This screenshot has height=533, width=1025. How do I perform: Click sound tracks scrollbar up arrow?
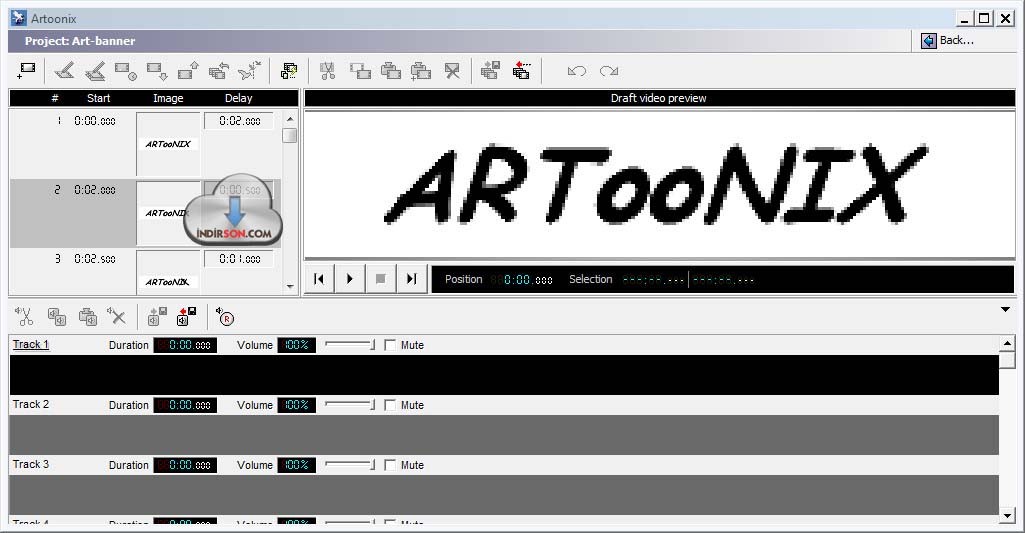(x=1007, y=343)
